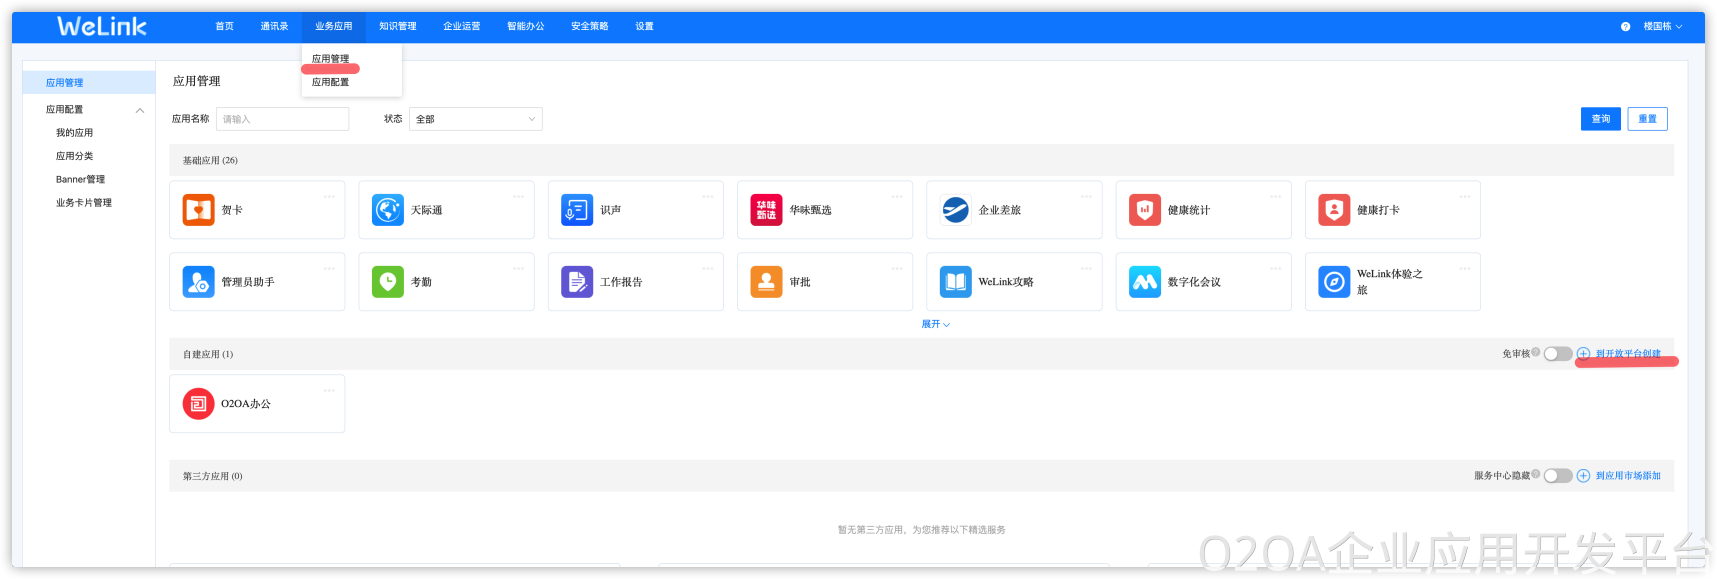The height and width of the screenshot is (579, 1717).
Task: Select 应用配置 from the dropdown menu
Action: point(330,82)
